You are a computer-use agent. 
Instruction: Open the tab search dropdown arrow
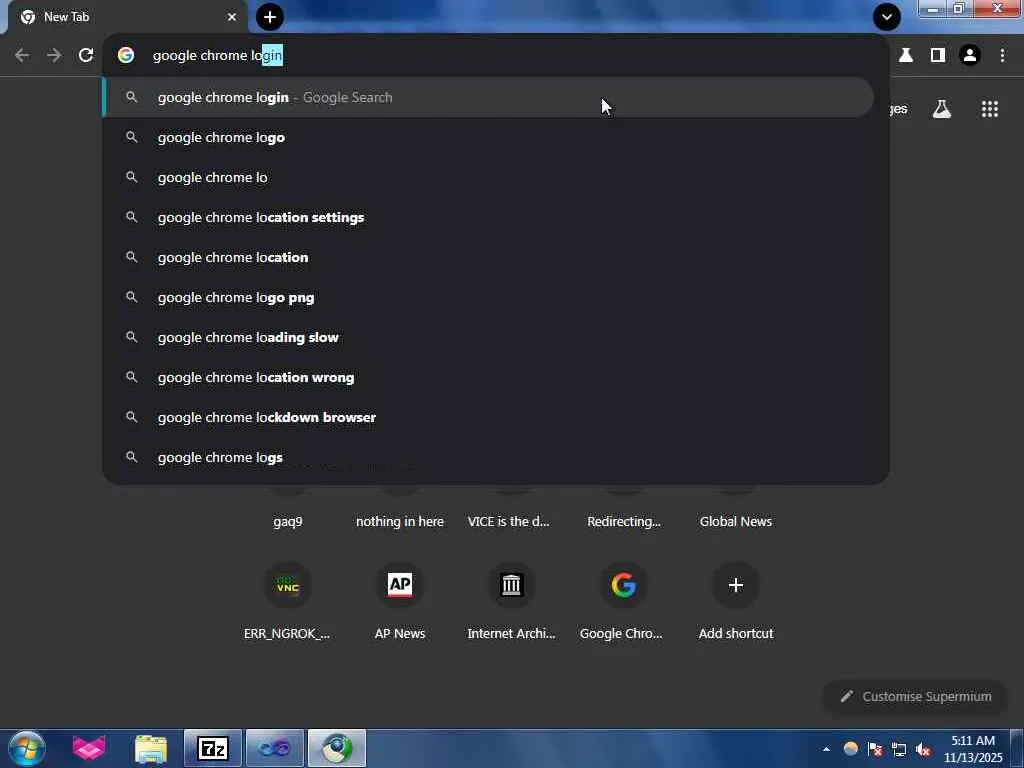(x=887, y=17)
